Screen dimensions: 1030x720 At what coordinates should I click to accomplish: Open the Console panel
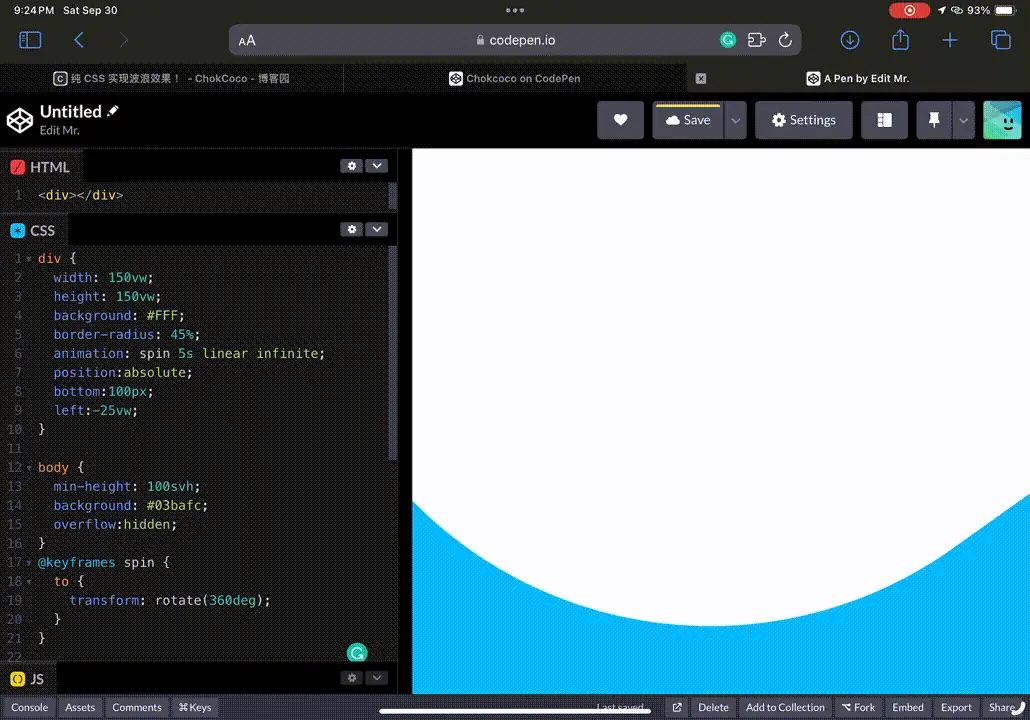click(x=30, y=708)
